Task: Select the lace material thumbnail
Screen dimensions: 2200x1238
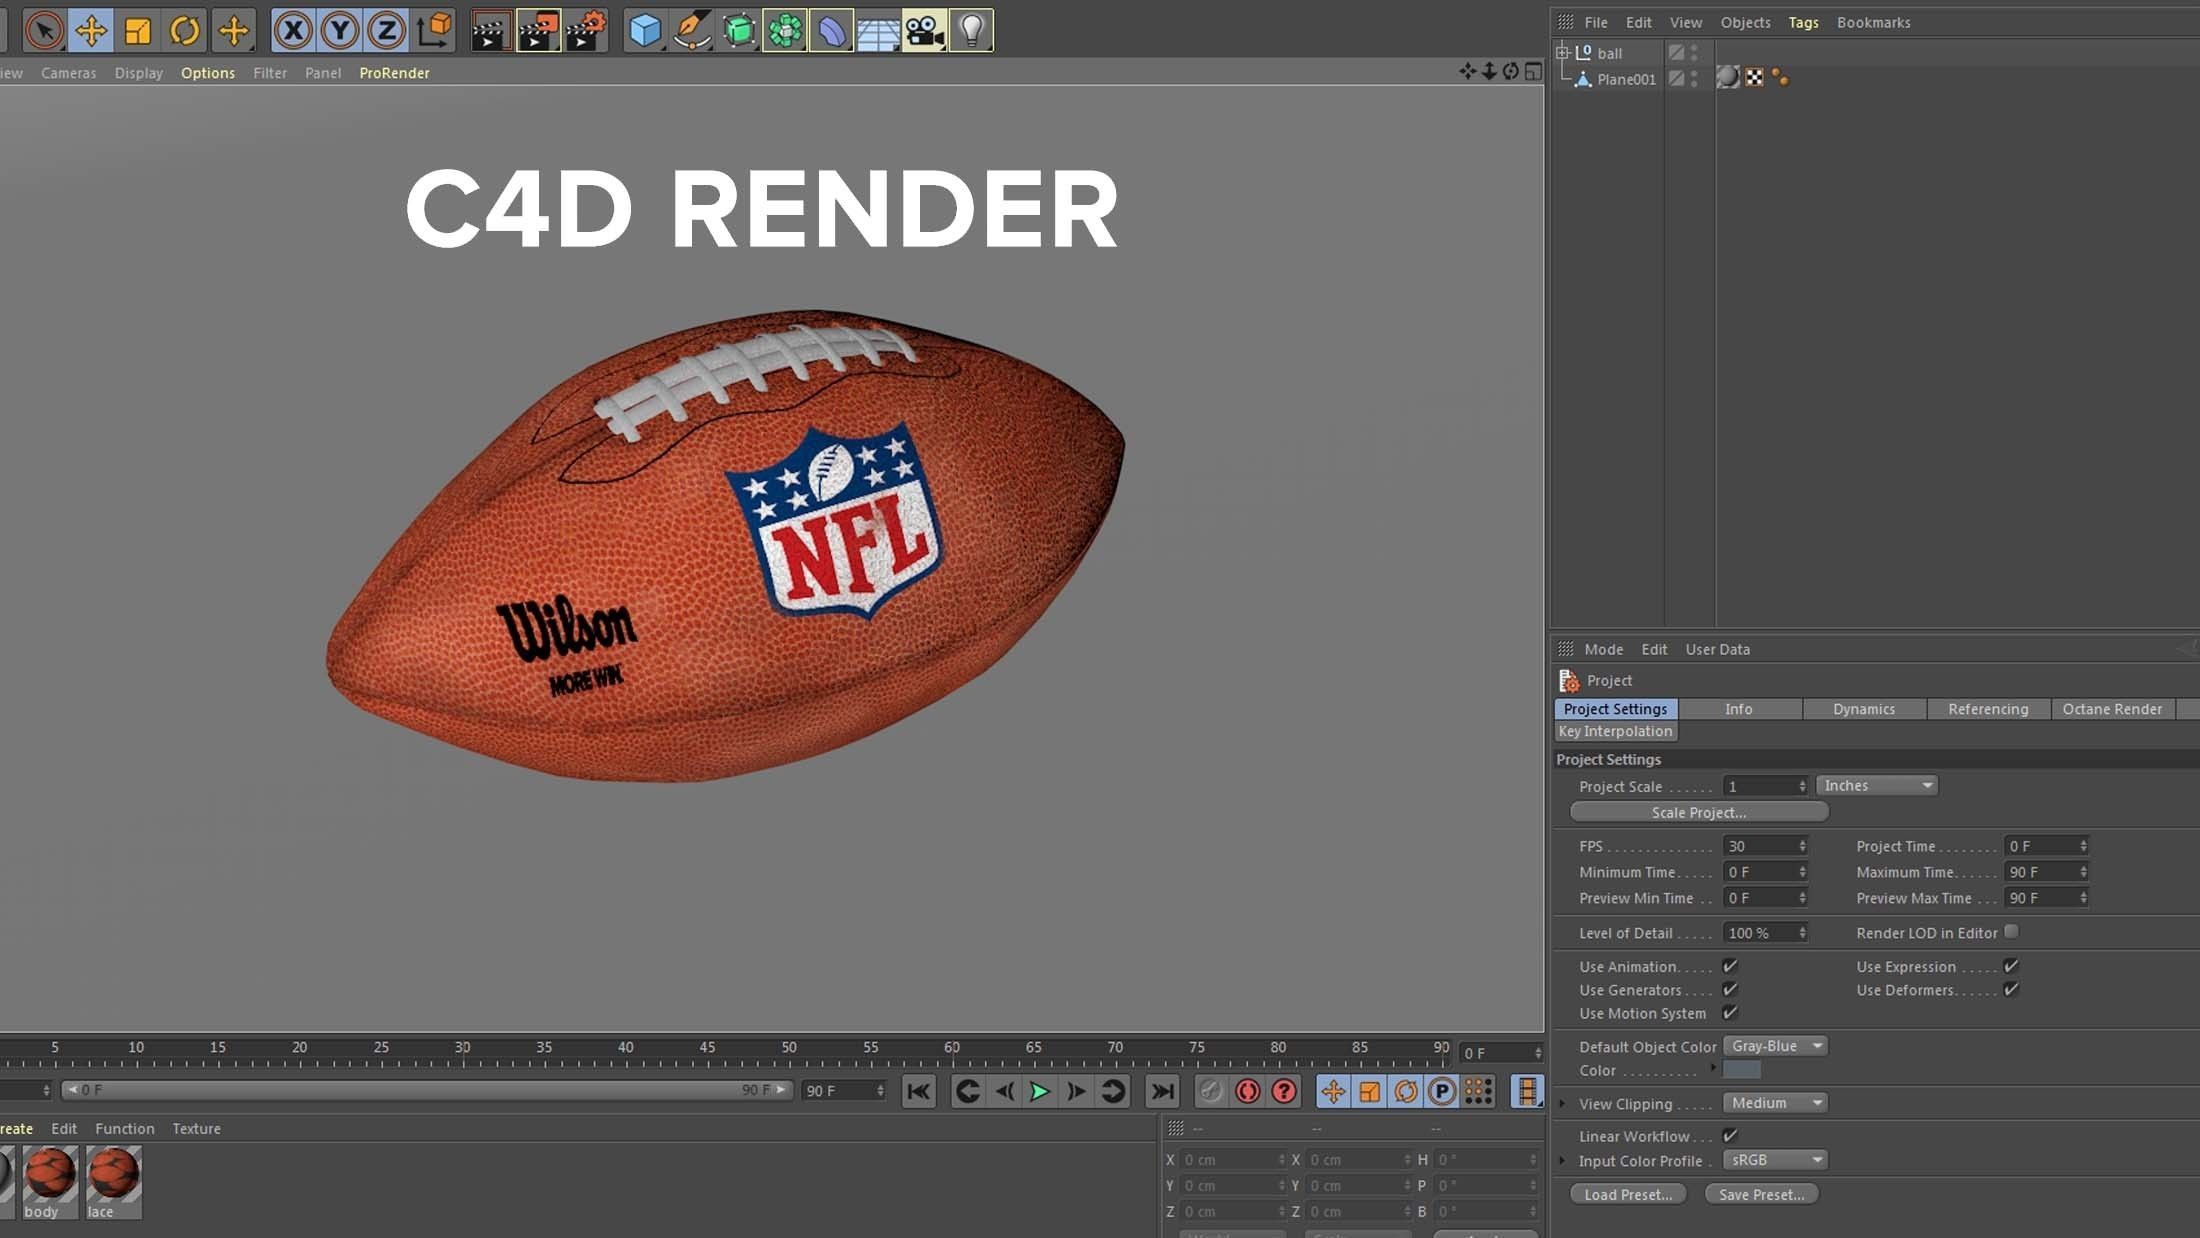Action: click(113, 1182)
